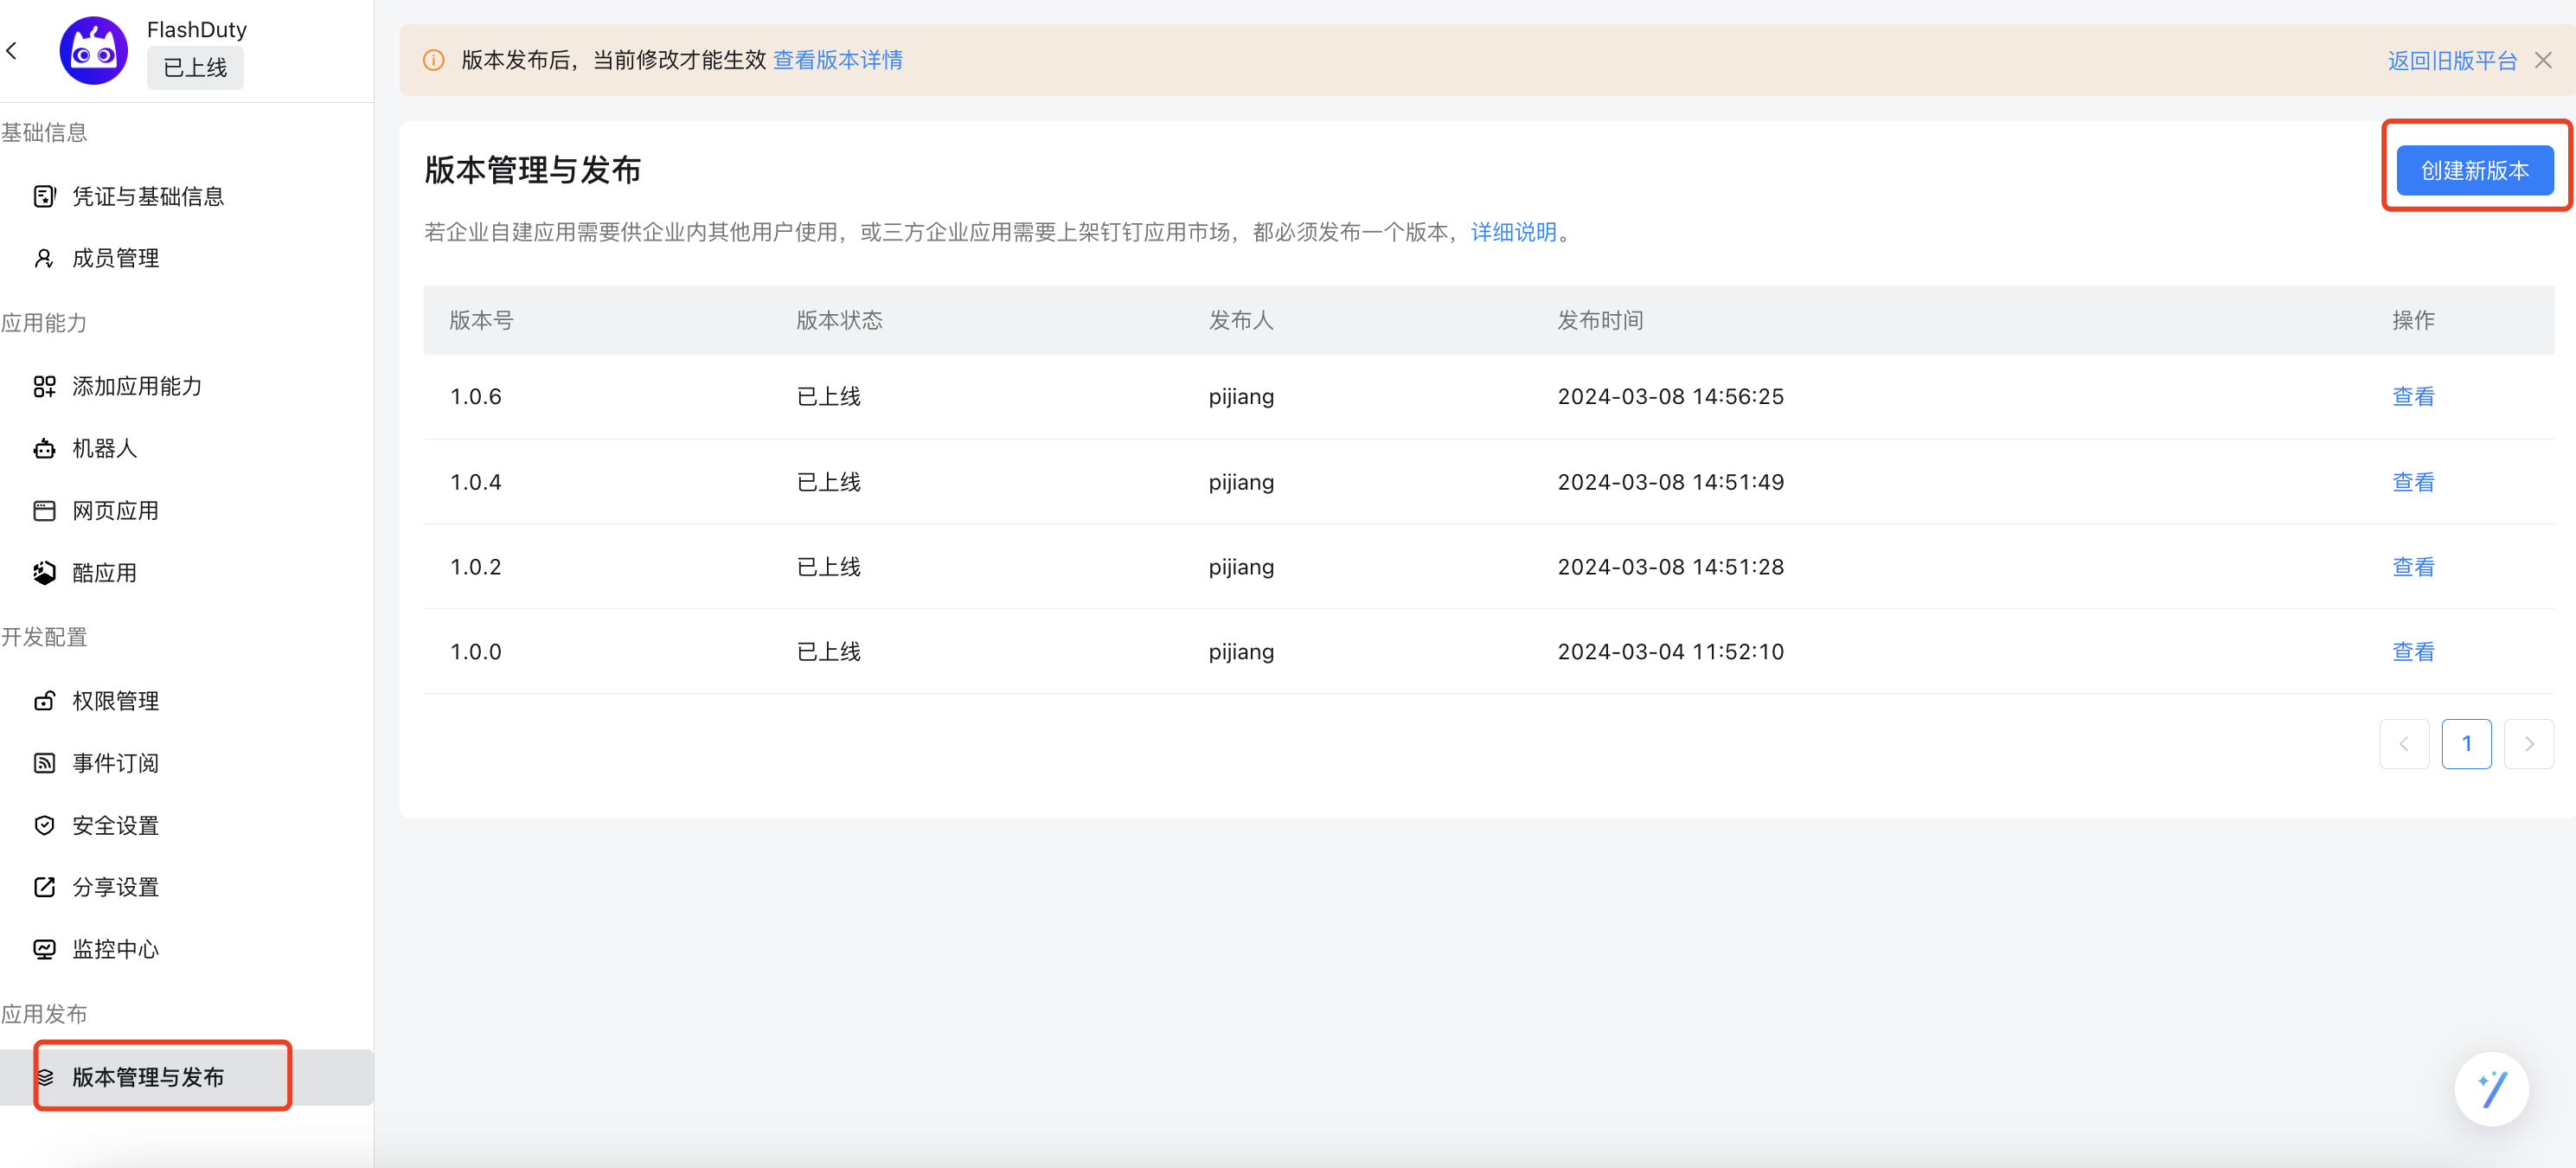Click the monitoring center monitor icon

click(x=44, y=949)
